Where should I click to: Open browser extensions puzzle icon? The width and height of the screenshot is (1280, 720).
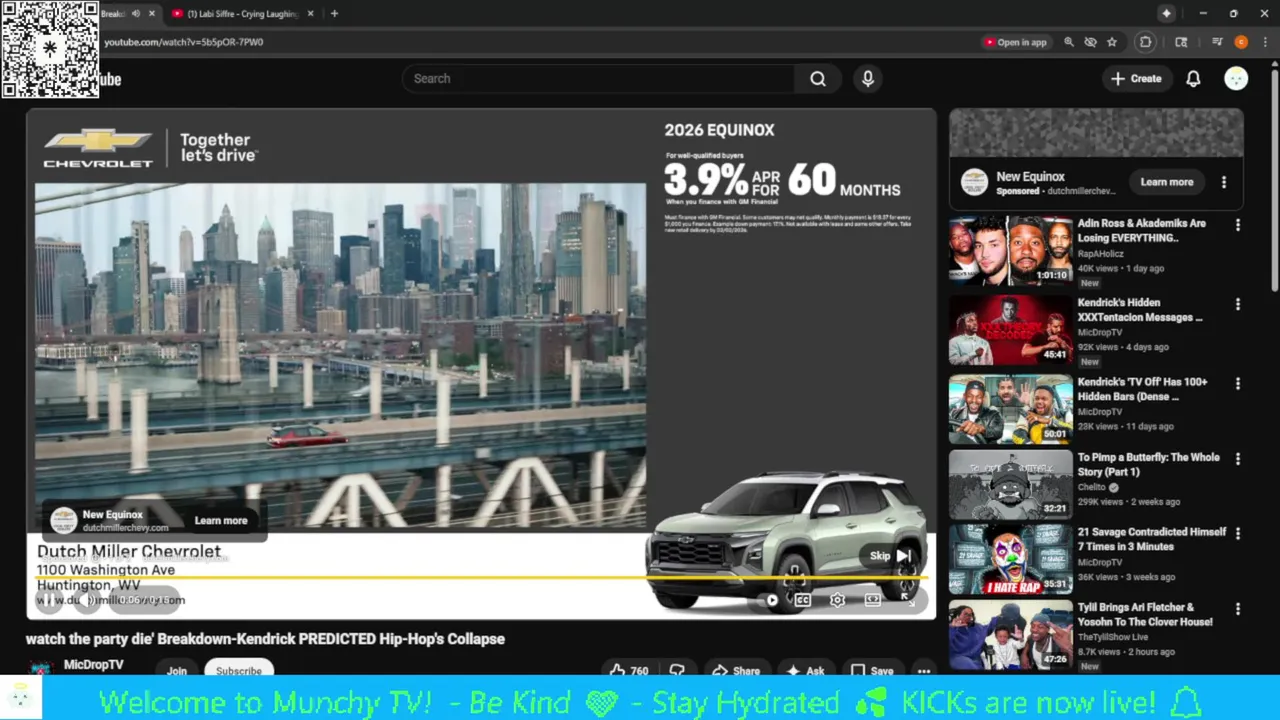[x=1146, y=42]
